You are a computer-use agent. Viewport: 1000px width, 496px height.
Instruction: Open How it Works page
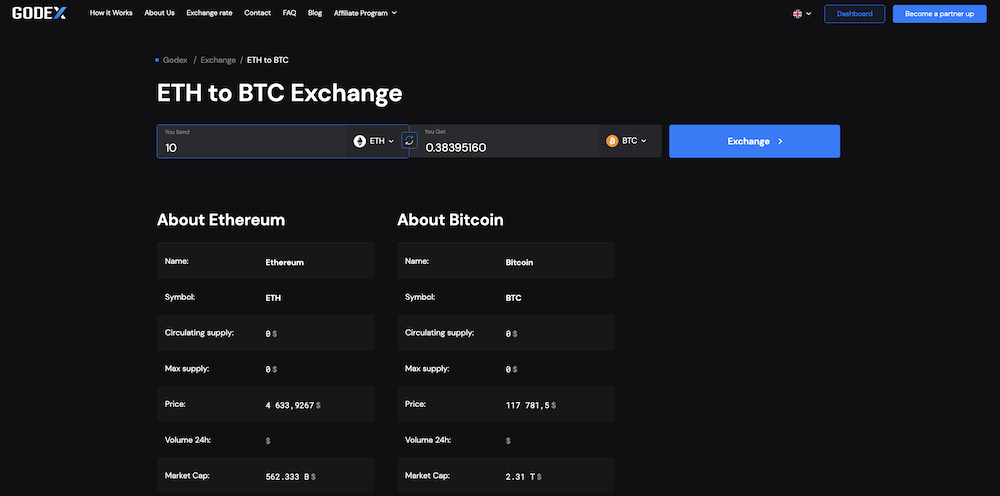(x=111, y=13)
